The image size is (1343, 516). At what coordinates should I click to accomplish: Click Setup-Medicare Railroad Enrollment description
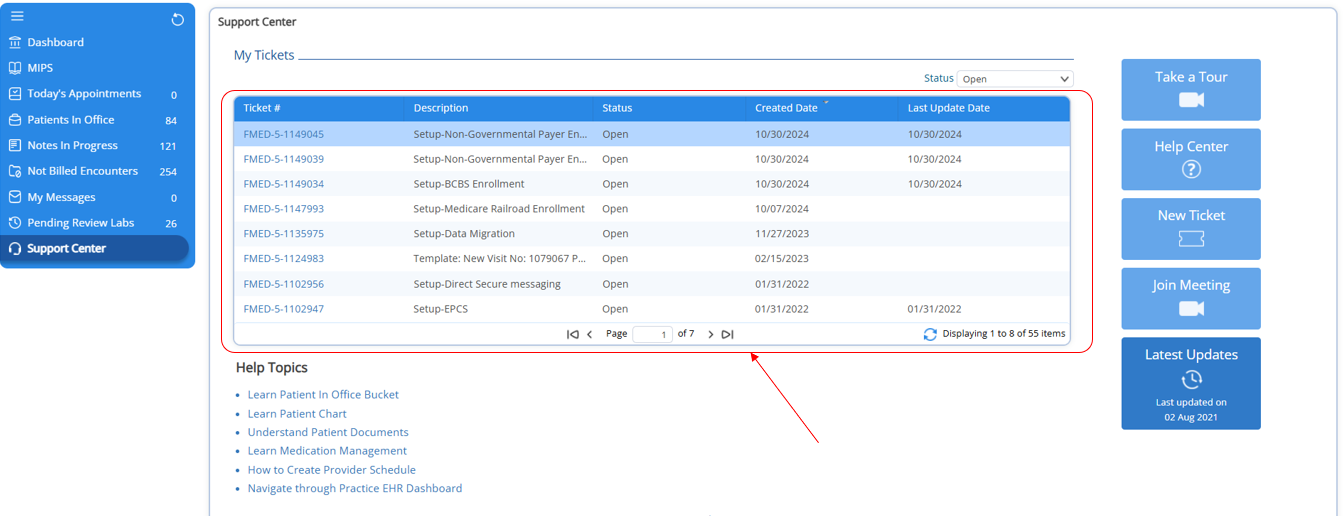click(x=499, y=209)
